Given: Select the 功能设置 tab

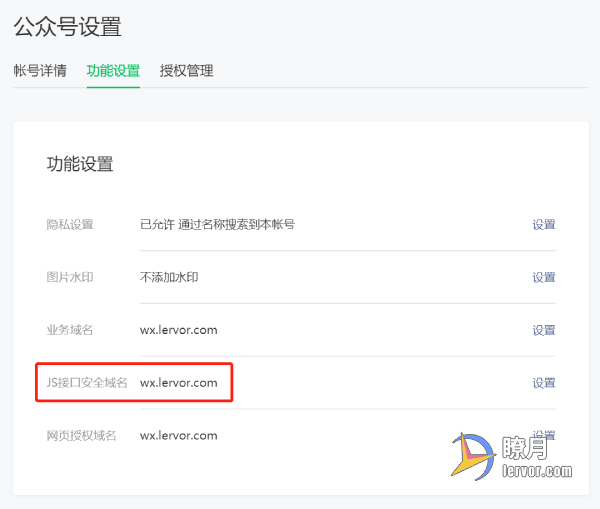Looking at the screenshot, I should [113, 71].
